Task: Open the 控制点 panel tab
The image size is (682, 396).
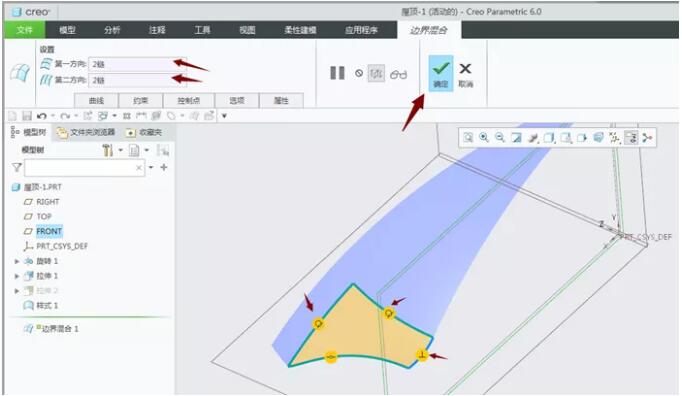Action: point(189,101)
